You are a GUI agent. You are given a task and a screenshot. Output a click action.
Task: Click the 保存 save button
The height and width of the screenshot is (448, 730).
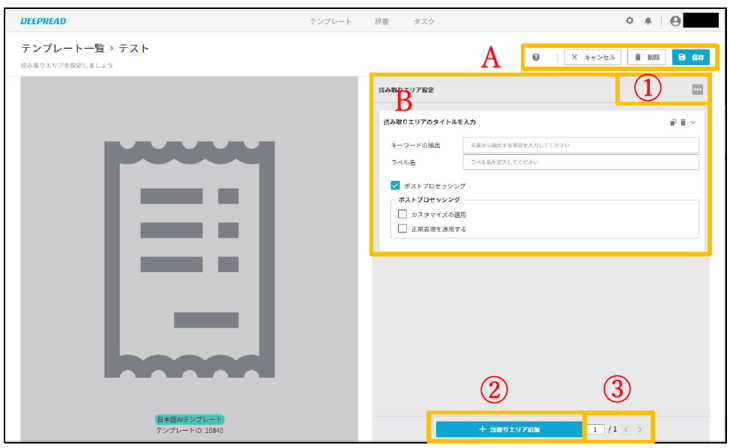692,58
